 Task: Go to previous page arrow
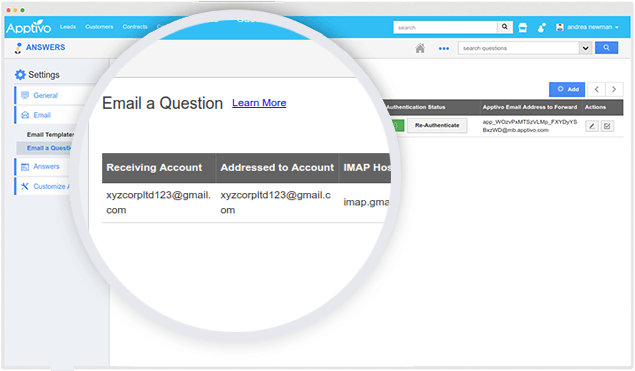coord(597,89)
